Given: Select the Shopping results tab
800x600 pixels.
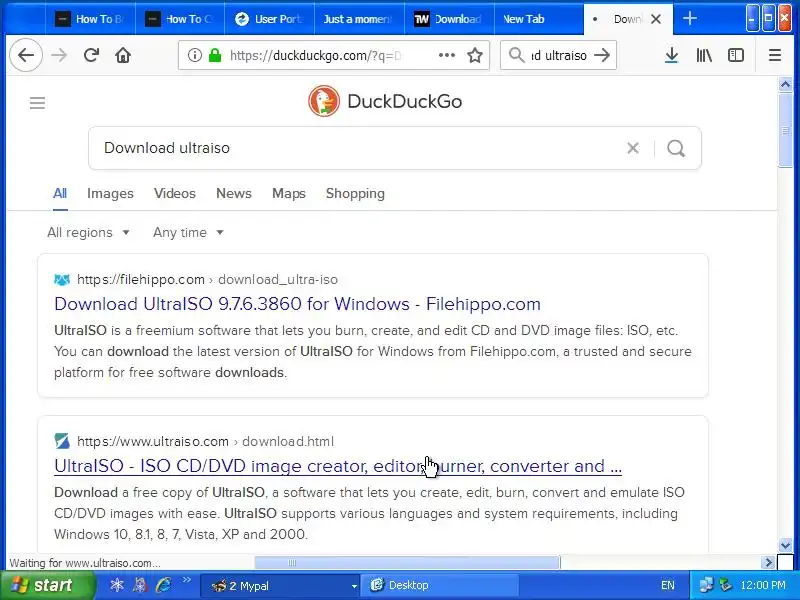Looking at the screenshot, I should click(355, 193).
